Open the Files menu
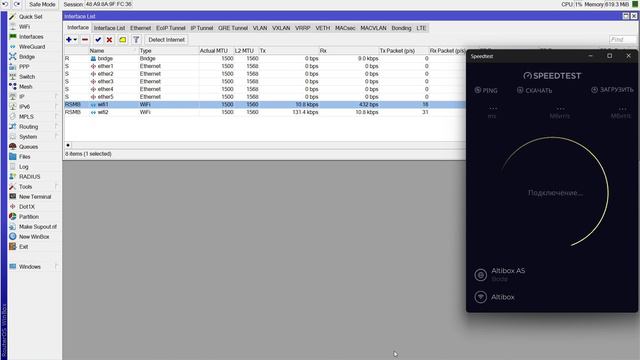The image size is (640, 360). 24,157
